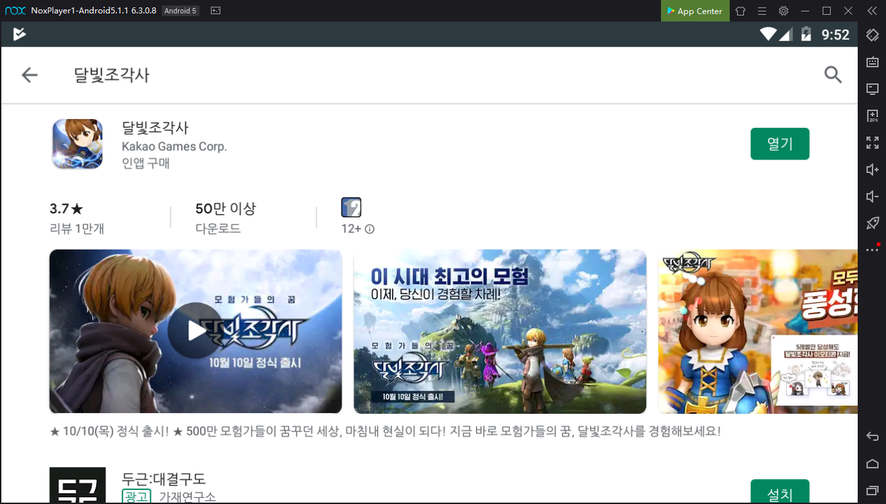Collapse the Nox sidebar with double chevron
This screenshot has width=886, height=504.
point(872,11)
